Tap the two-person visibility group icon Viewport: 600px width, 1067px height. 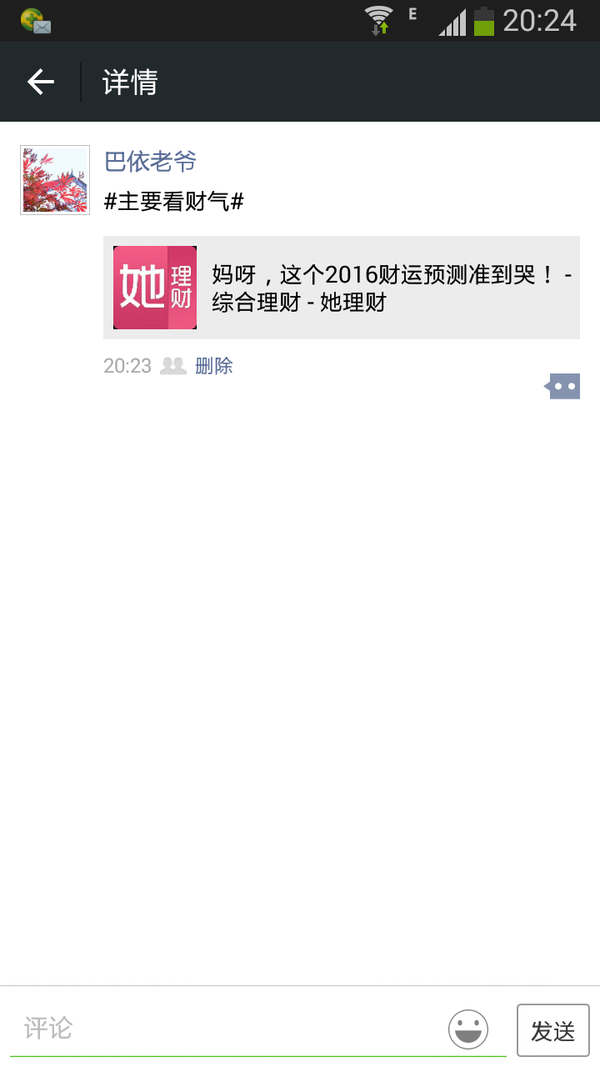pyautogui.click(x=173, y=366)
